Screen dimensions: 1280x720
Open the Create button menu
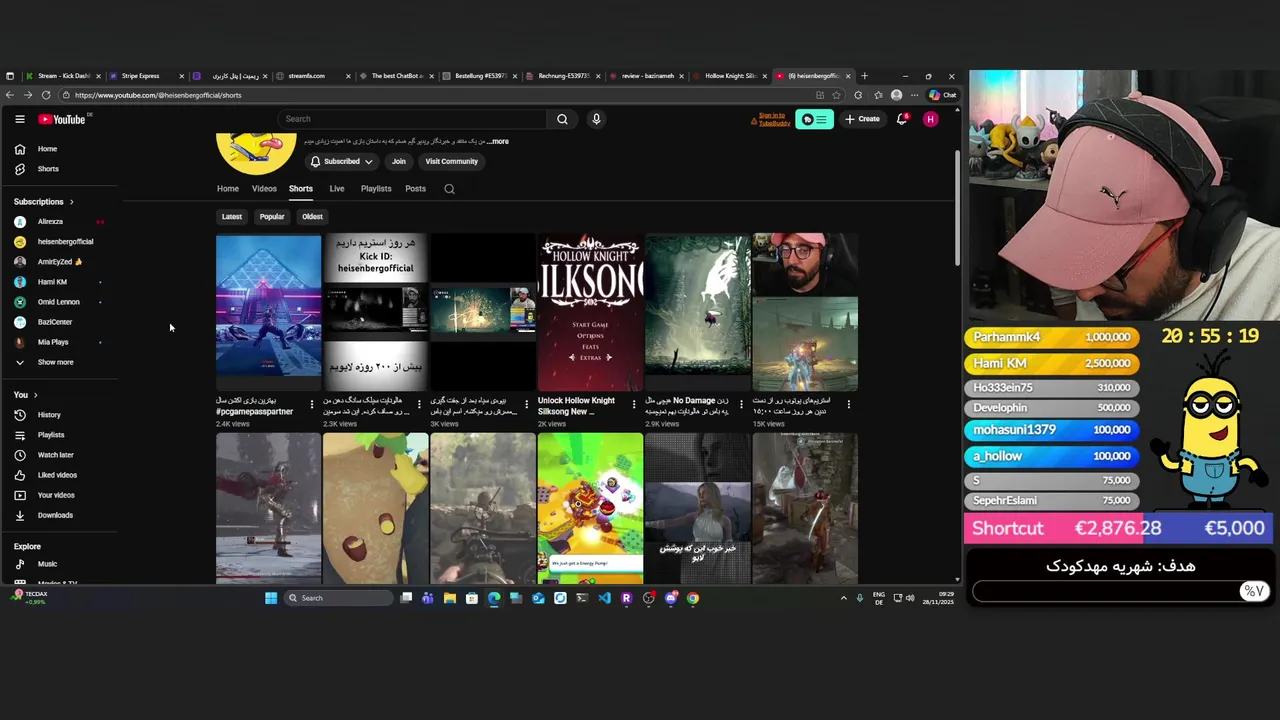862,119
